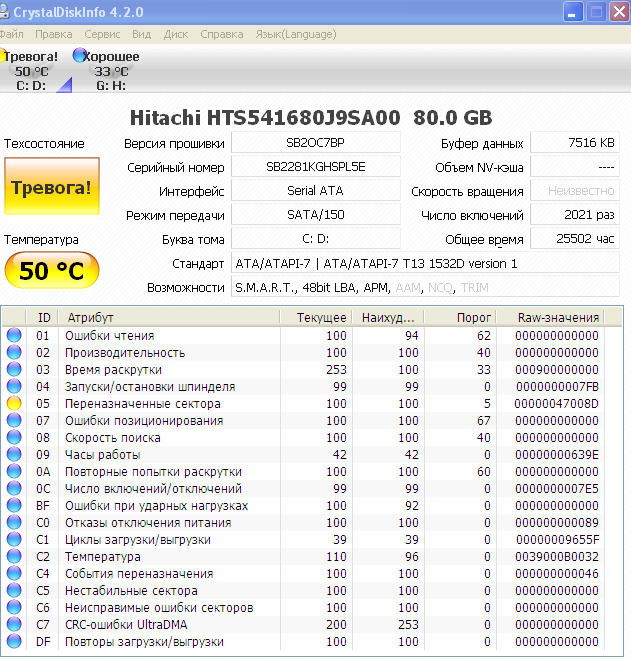Viewport: 631px width, 660px height.
Task: Click the buffer size value 7516 KB
Action: [575, 143]
